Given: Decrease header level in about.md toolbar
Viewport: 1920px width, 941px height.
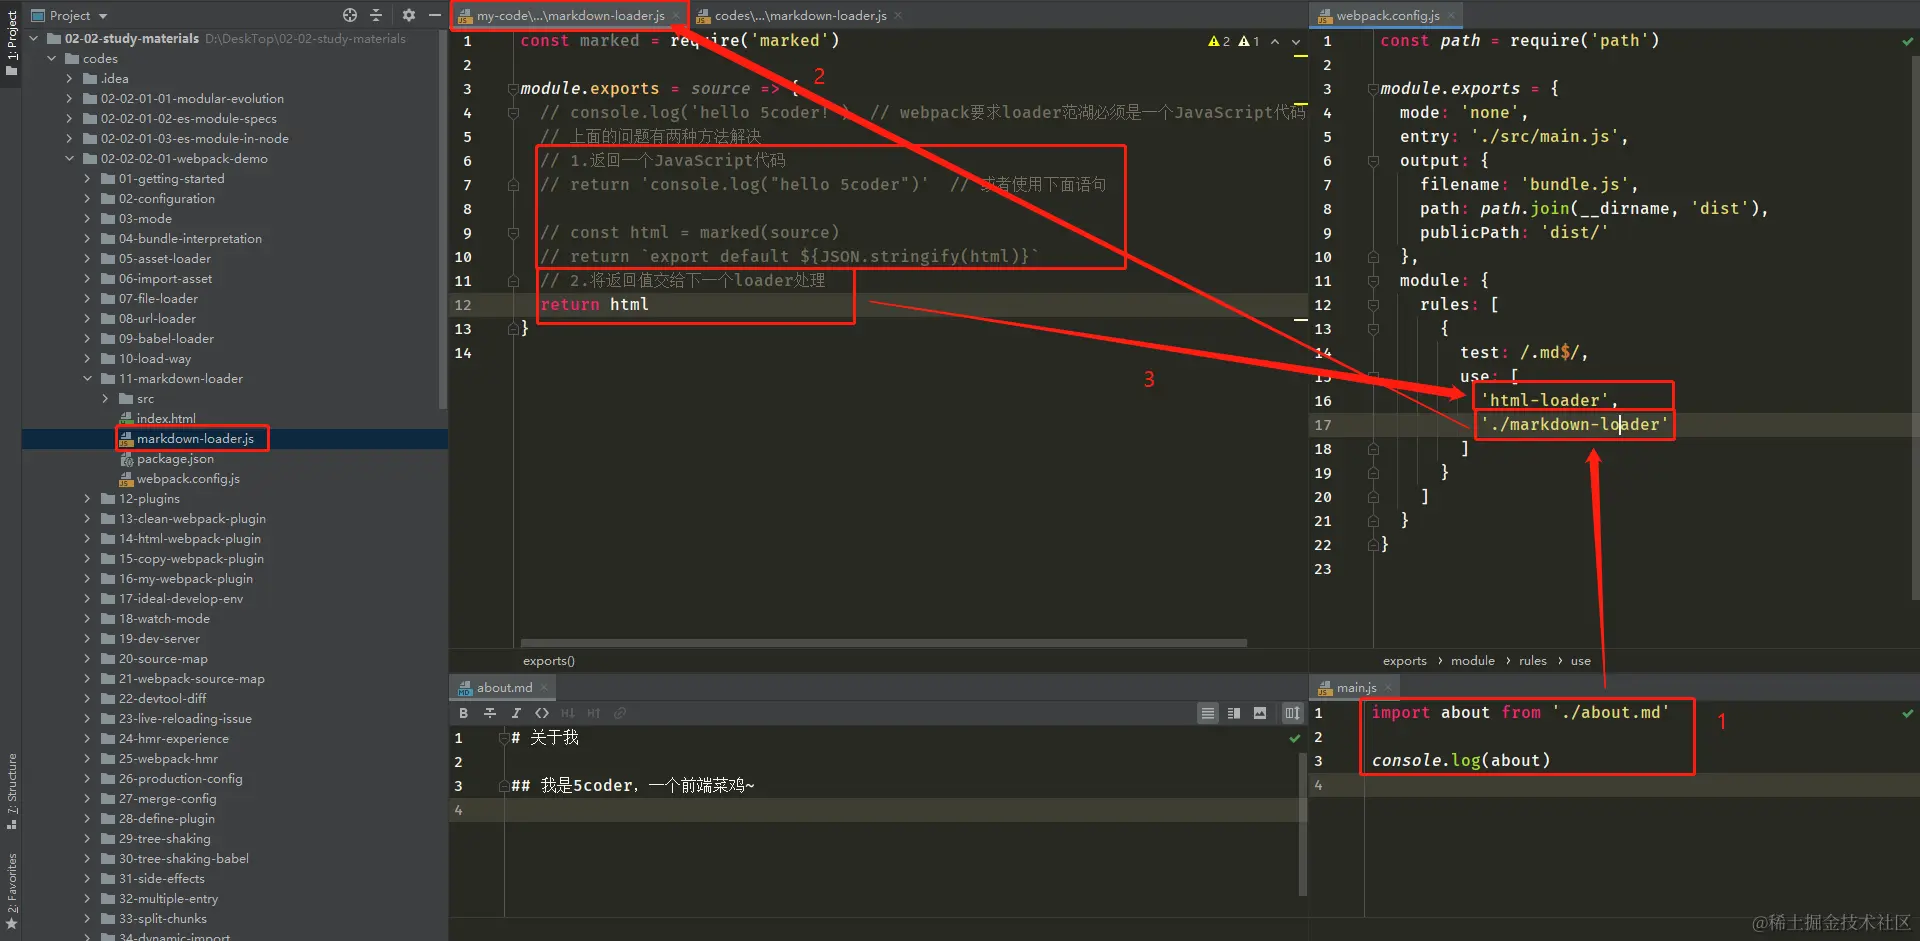Looking at the screenshot, I should click(x=568, y=713).
